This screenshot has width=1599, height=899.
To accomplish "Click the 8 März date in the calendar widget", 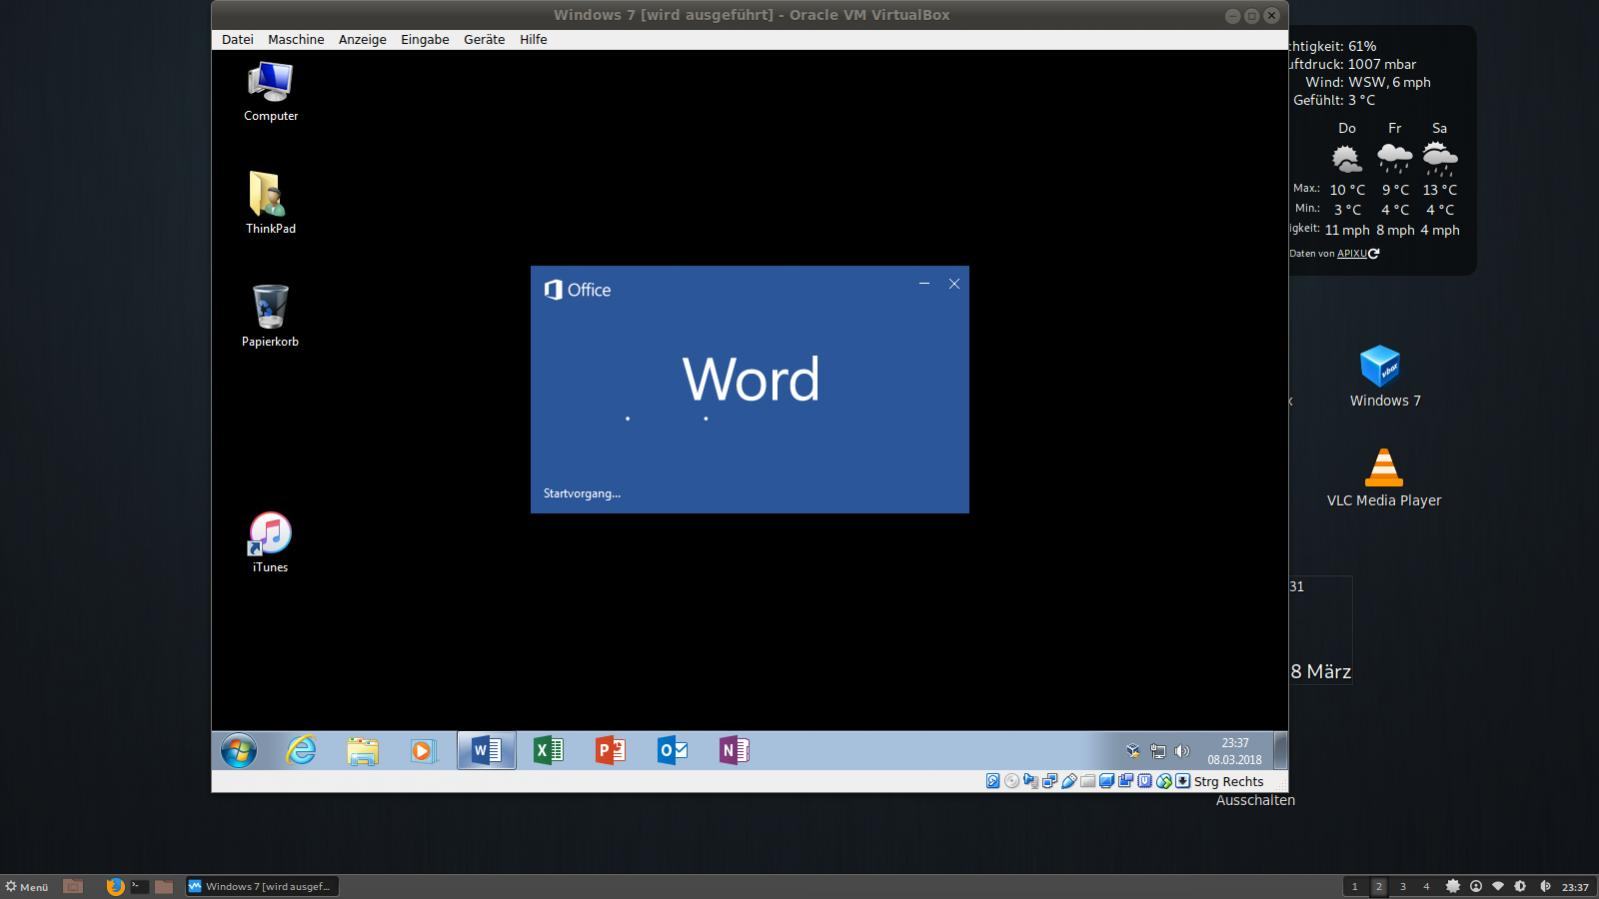I will (1320, 672).
